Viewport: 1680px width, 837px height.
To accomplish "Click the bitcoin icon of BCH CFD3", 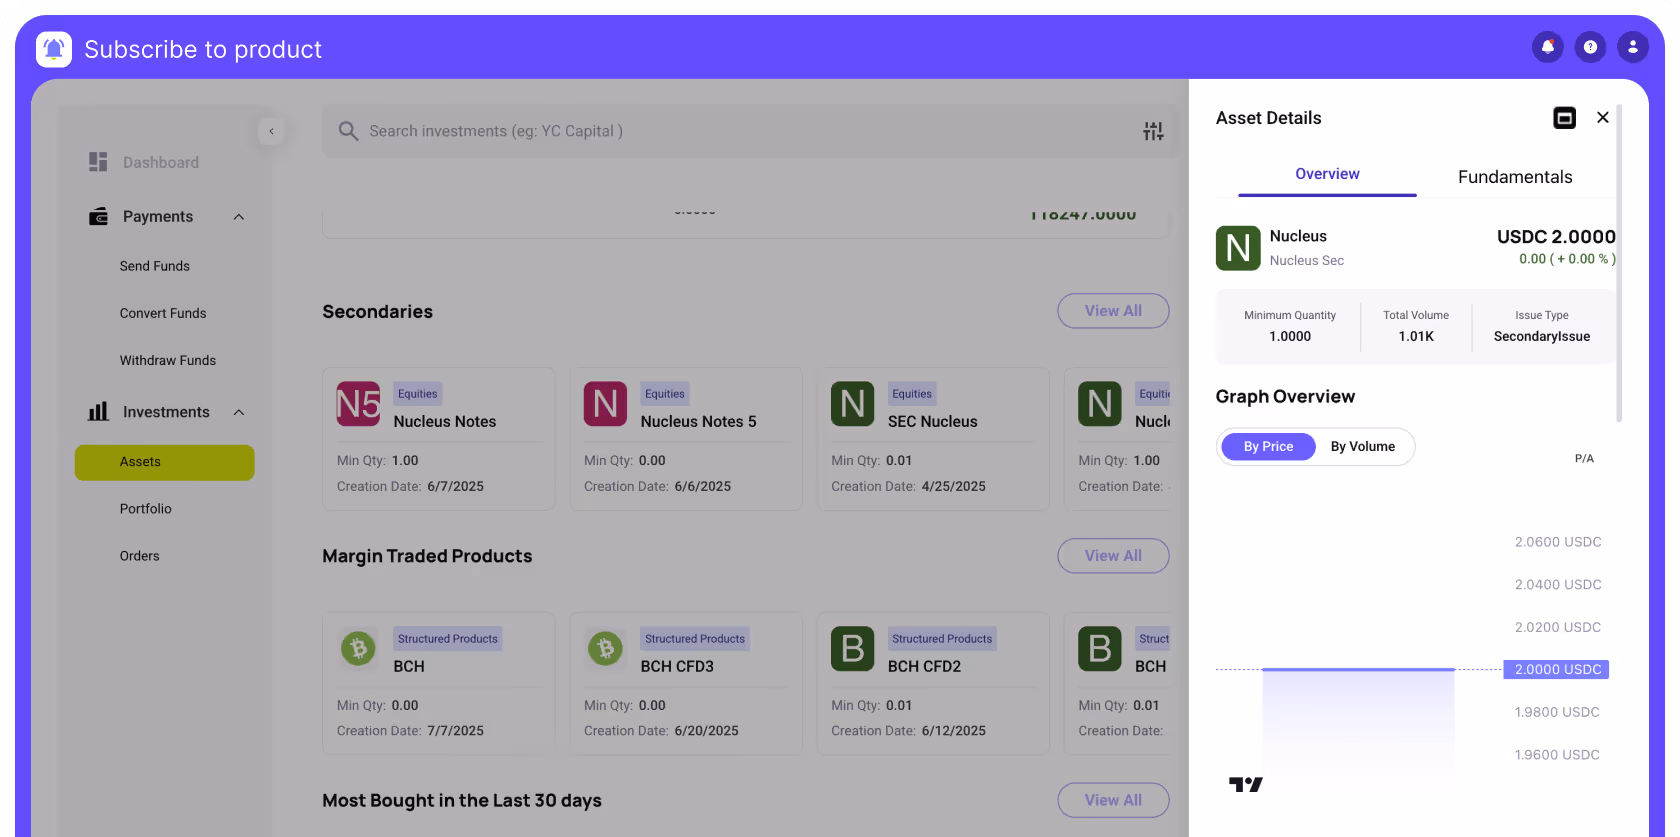I will click(x=605, y=649).
